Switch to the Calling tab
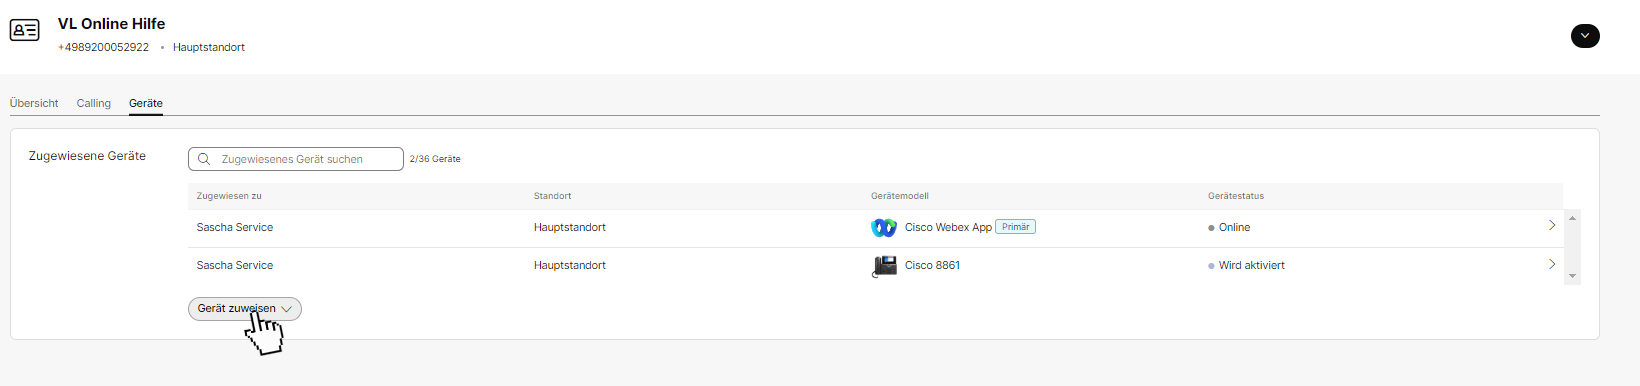1640x386 pixels. pyautogui.click(x=94, y=103)
